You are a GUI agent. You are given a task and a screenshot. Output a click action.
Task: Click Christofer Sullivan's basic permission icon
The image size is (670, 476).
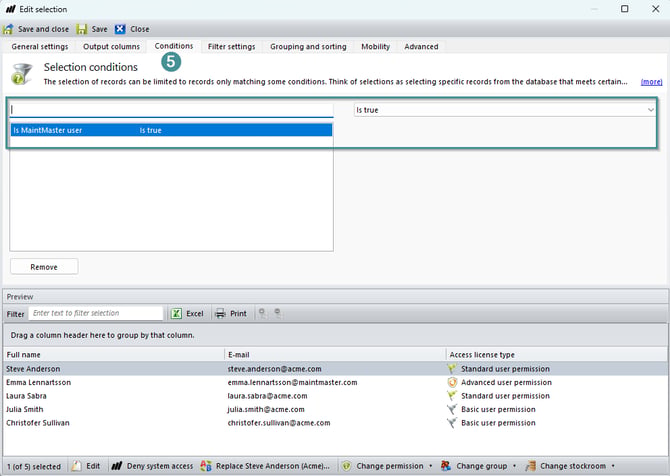(452, 423)
